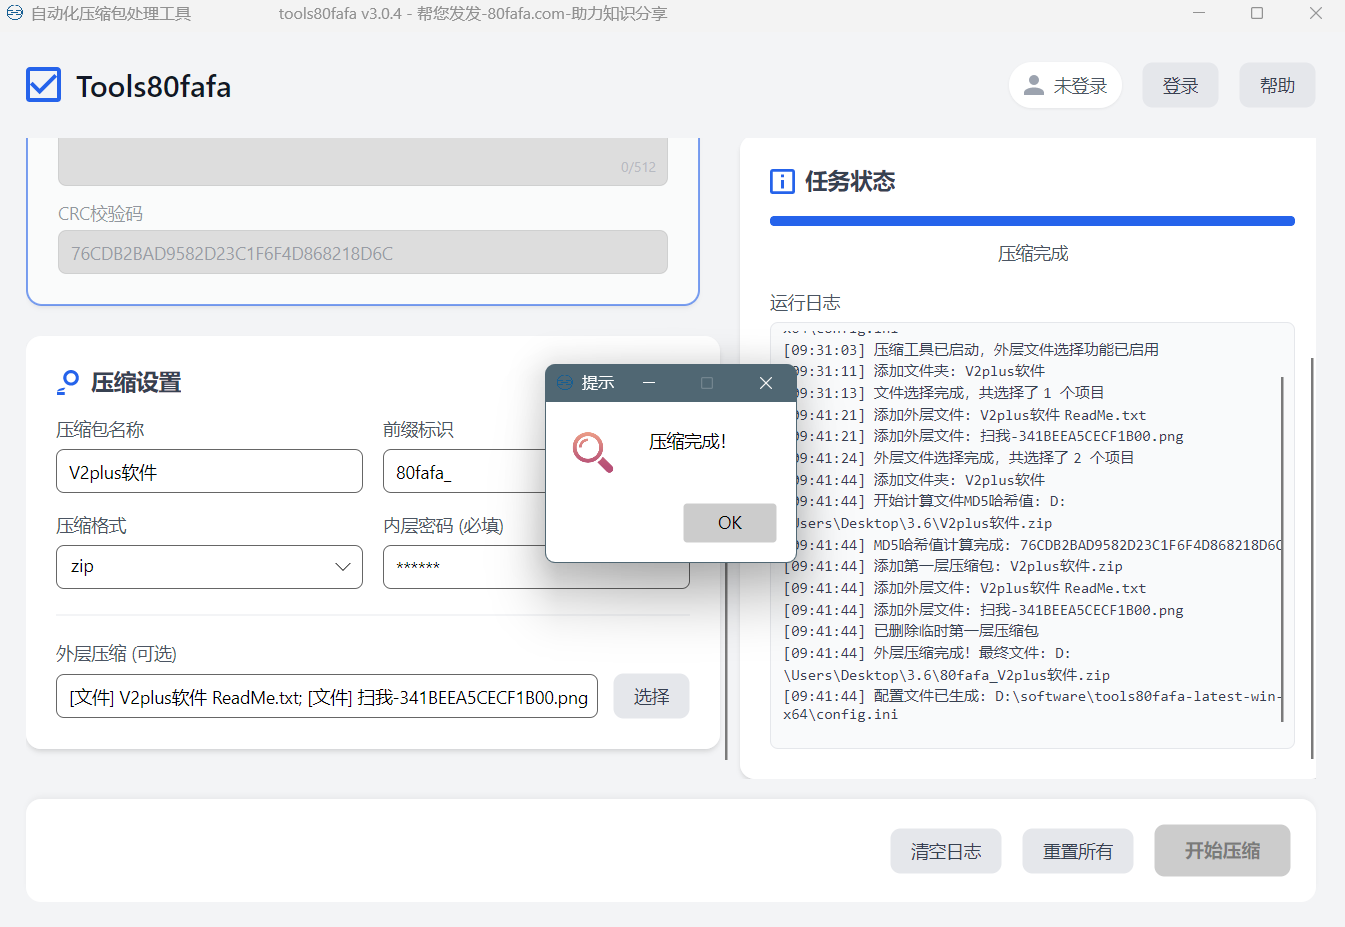Click the 压缩设置 section icon
The width and height of the screenshot is (1345, 927).
68,382
